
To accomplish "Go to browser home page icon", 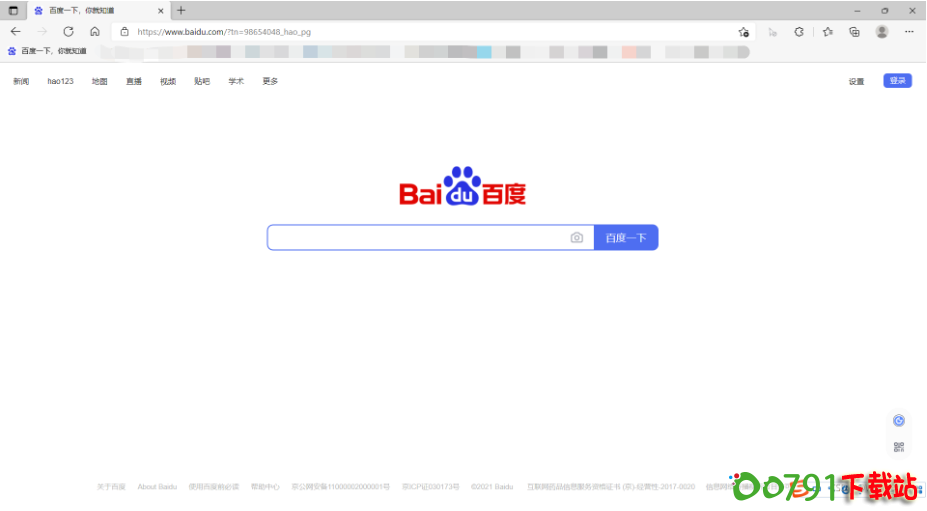I will [95, 31].
